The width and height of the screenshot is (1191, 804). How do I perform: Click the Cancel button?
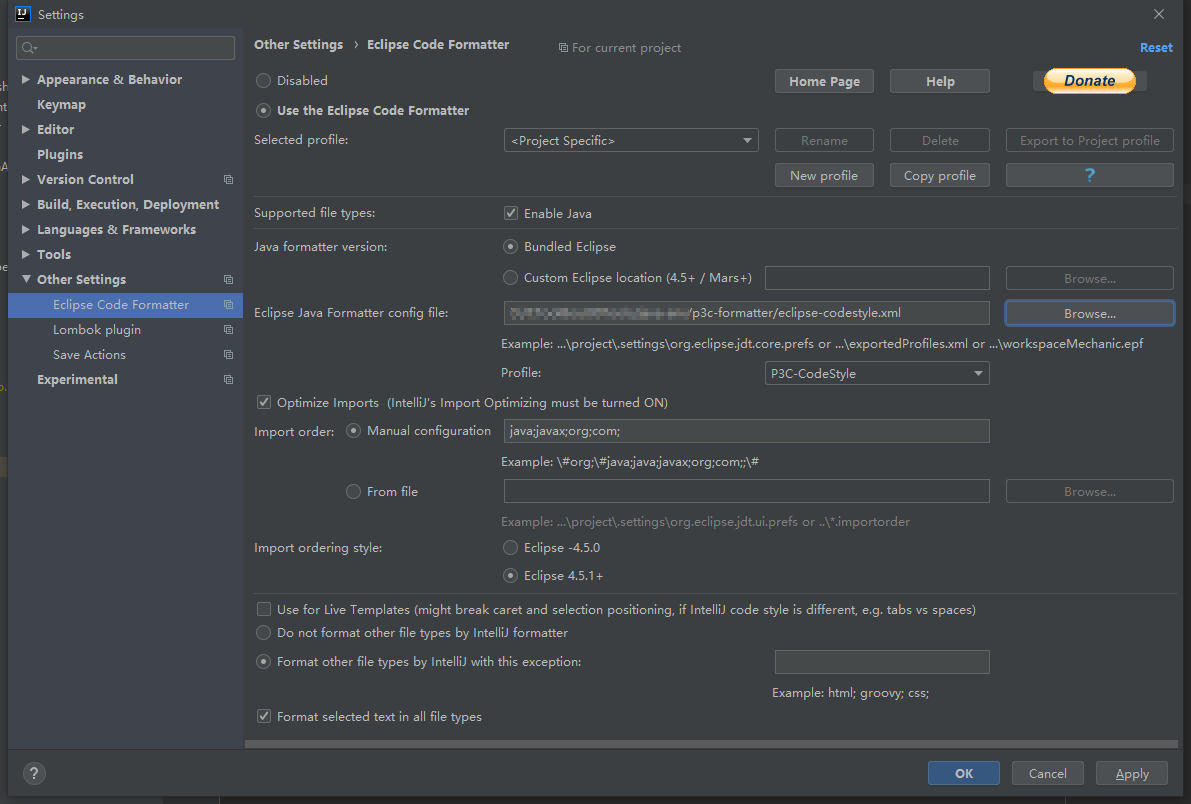click(x=1047, y=774)
